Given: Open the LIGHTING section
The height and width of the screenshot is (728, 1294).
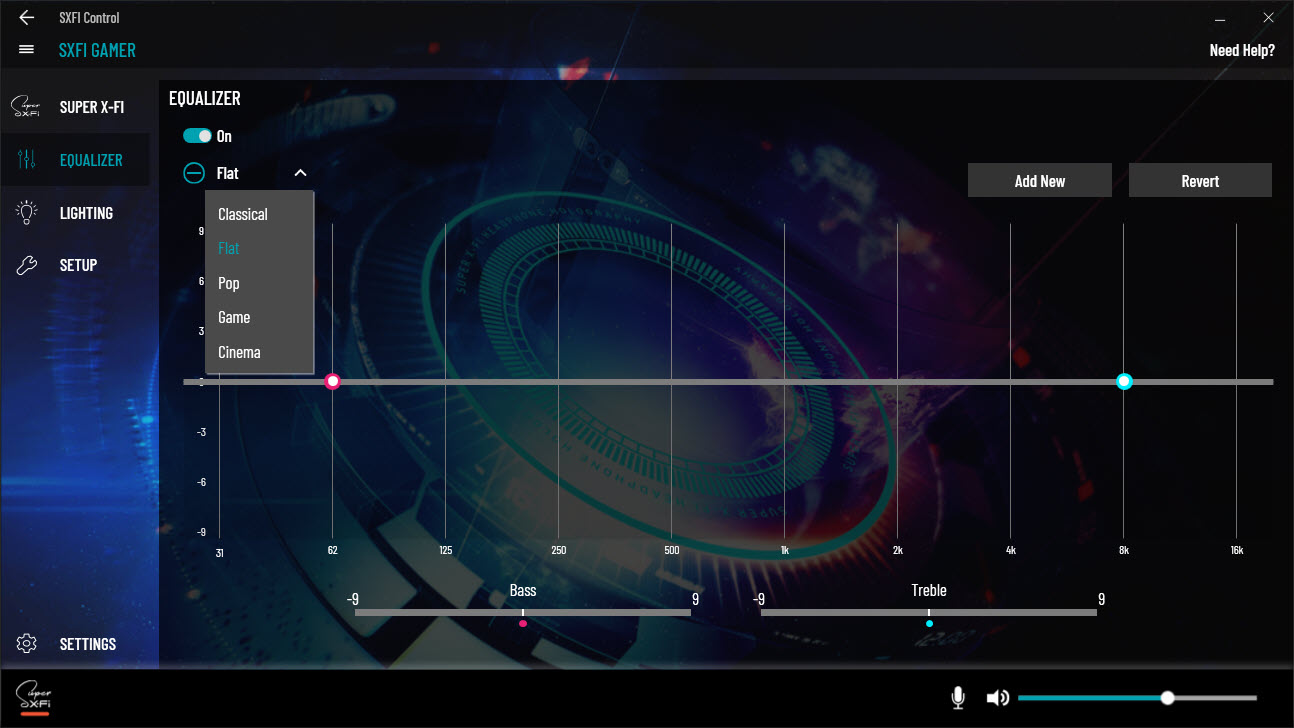Looking at the screenshot, I should click(x=86, y=213).
